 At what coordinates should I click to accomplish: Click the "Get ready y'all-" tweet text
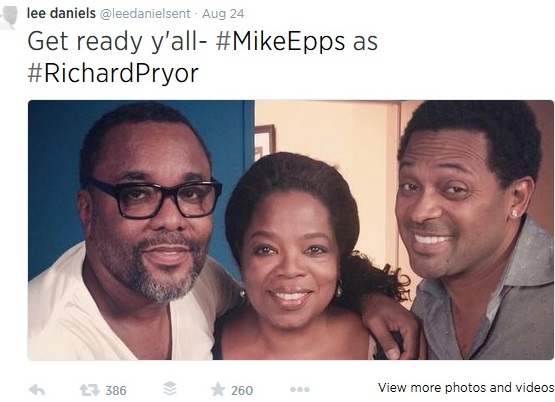tap(117, 42)
